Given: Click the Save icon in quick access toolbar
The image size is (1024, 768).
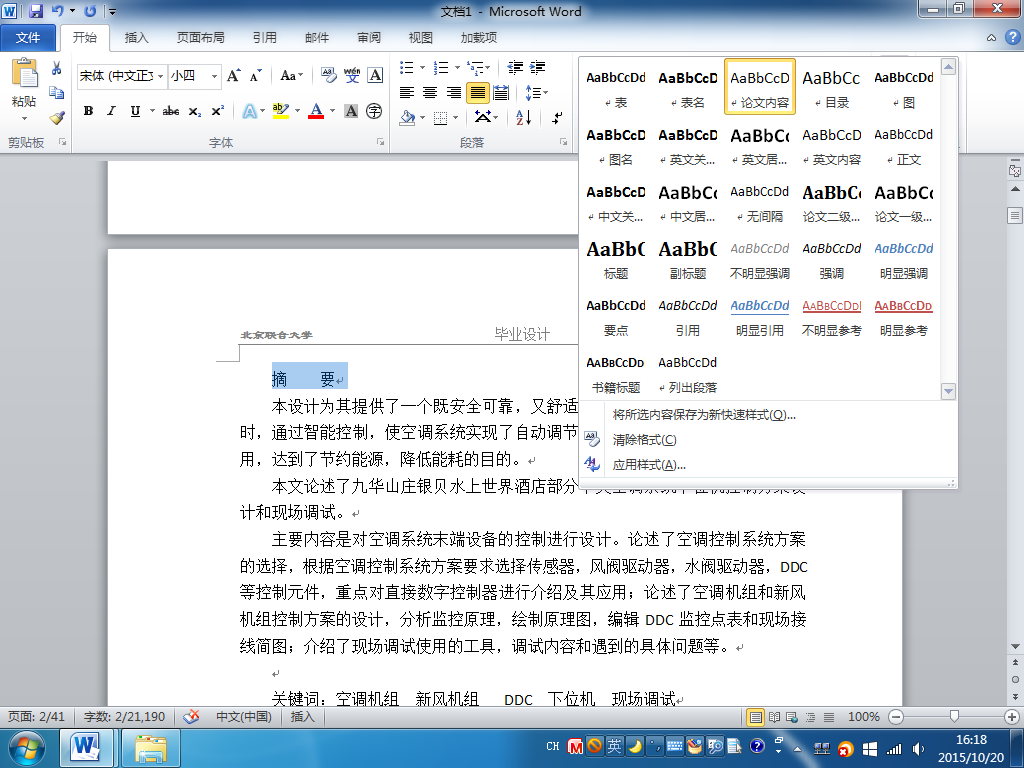Looking at the screenshot, I should click(36, 11).
